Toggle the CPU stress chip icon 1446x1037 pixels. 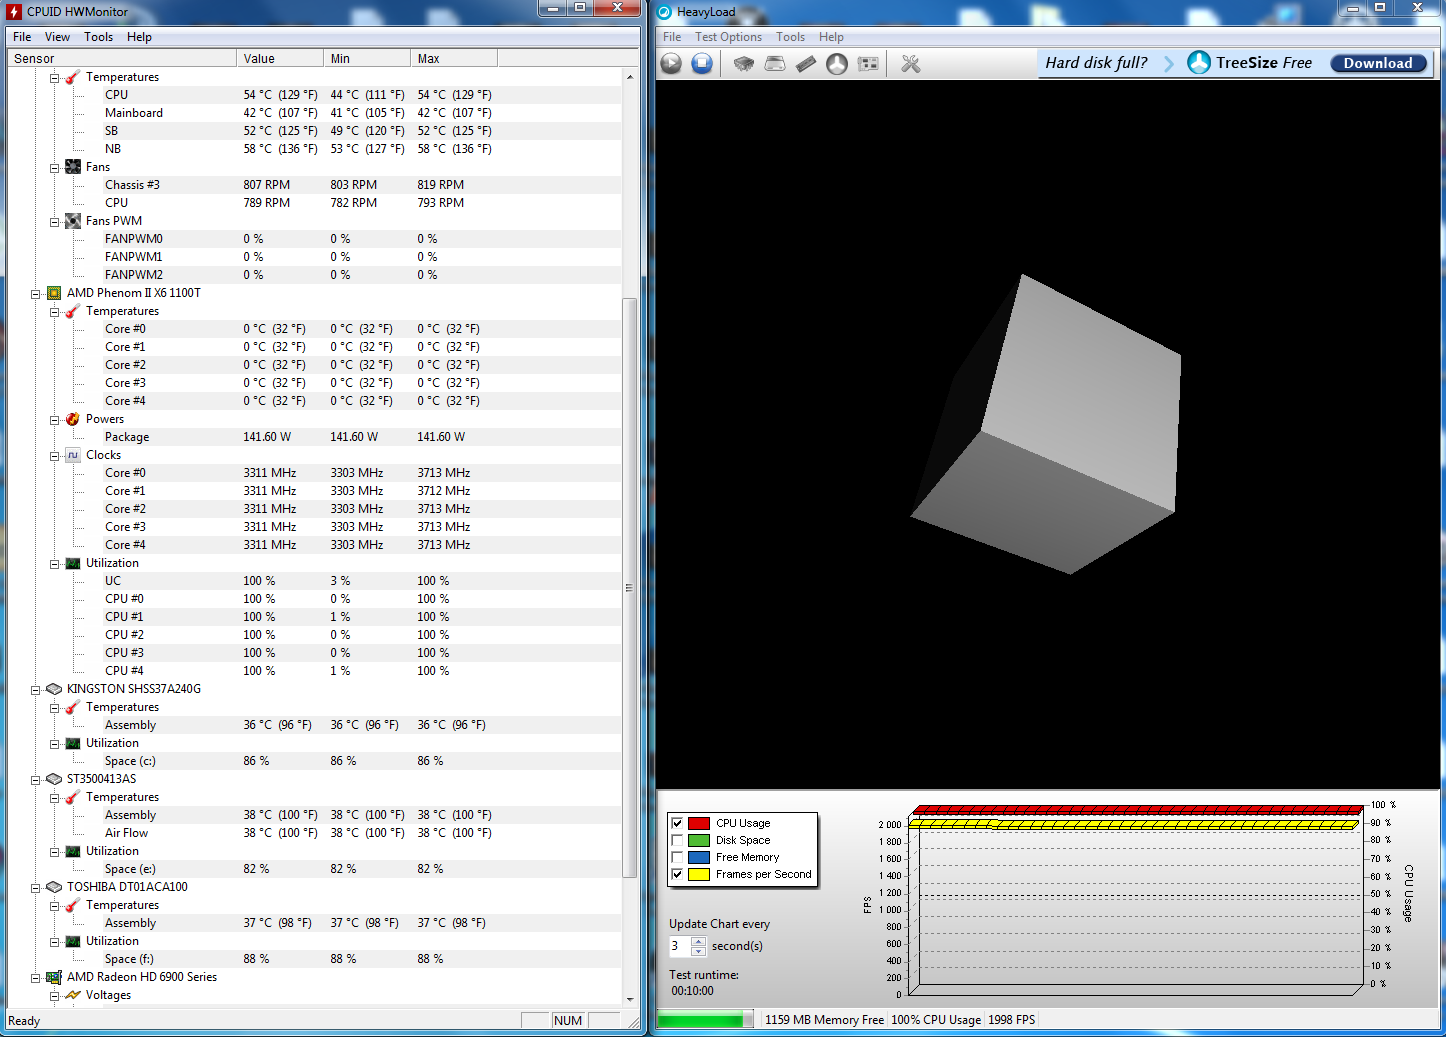[x=743, y=64]
